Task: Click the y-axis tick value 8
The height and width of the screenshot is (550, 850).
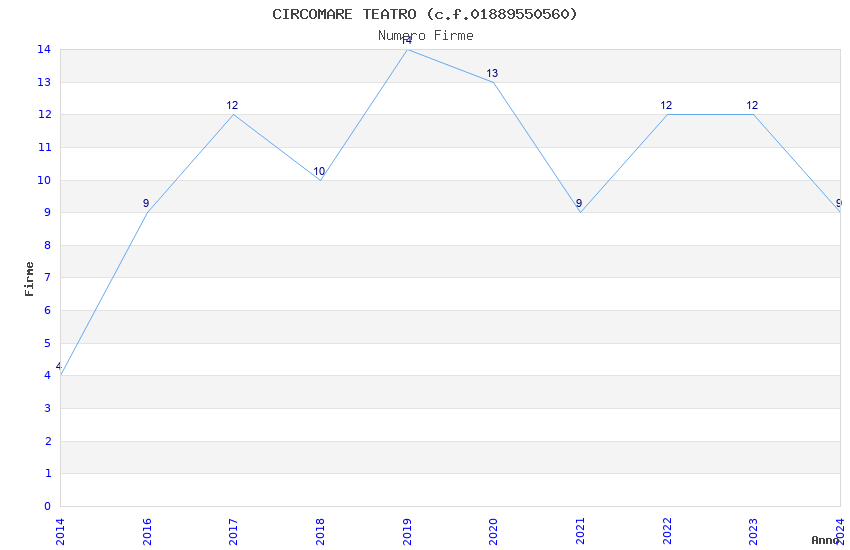Action: (x=48, y=245)
